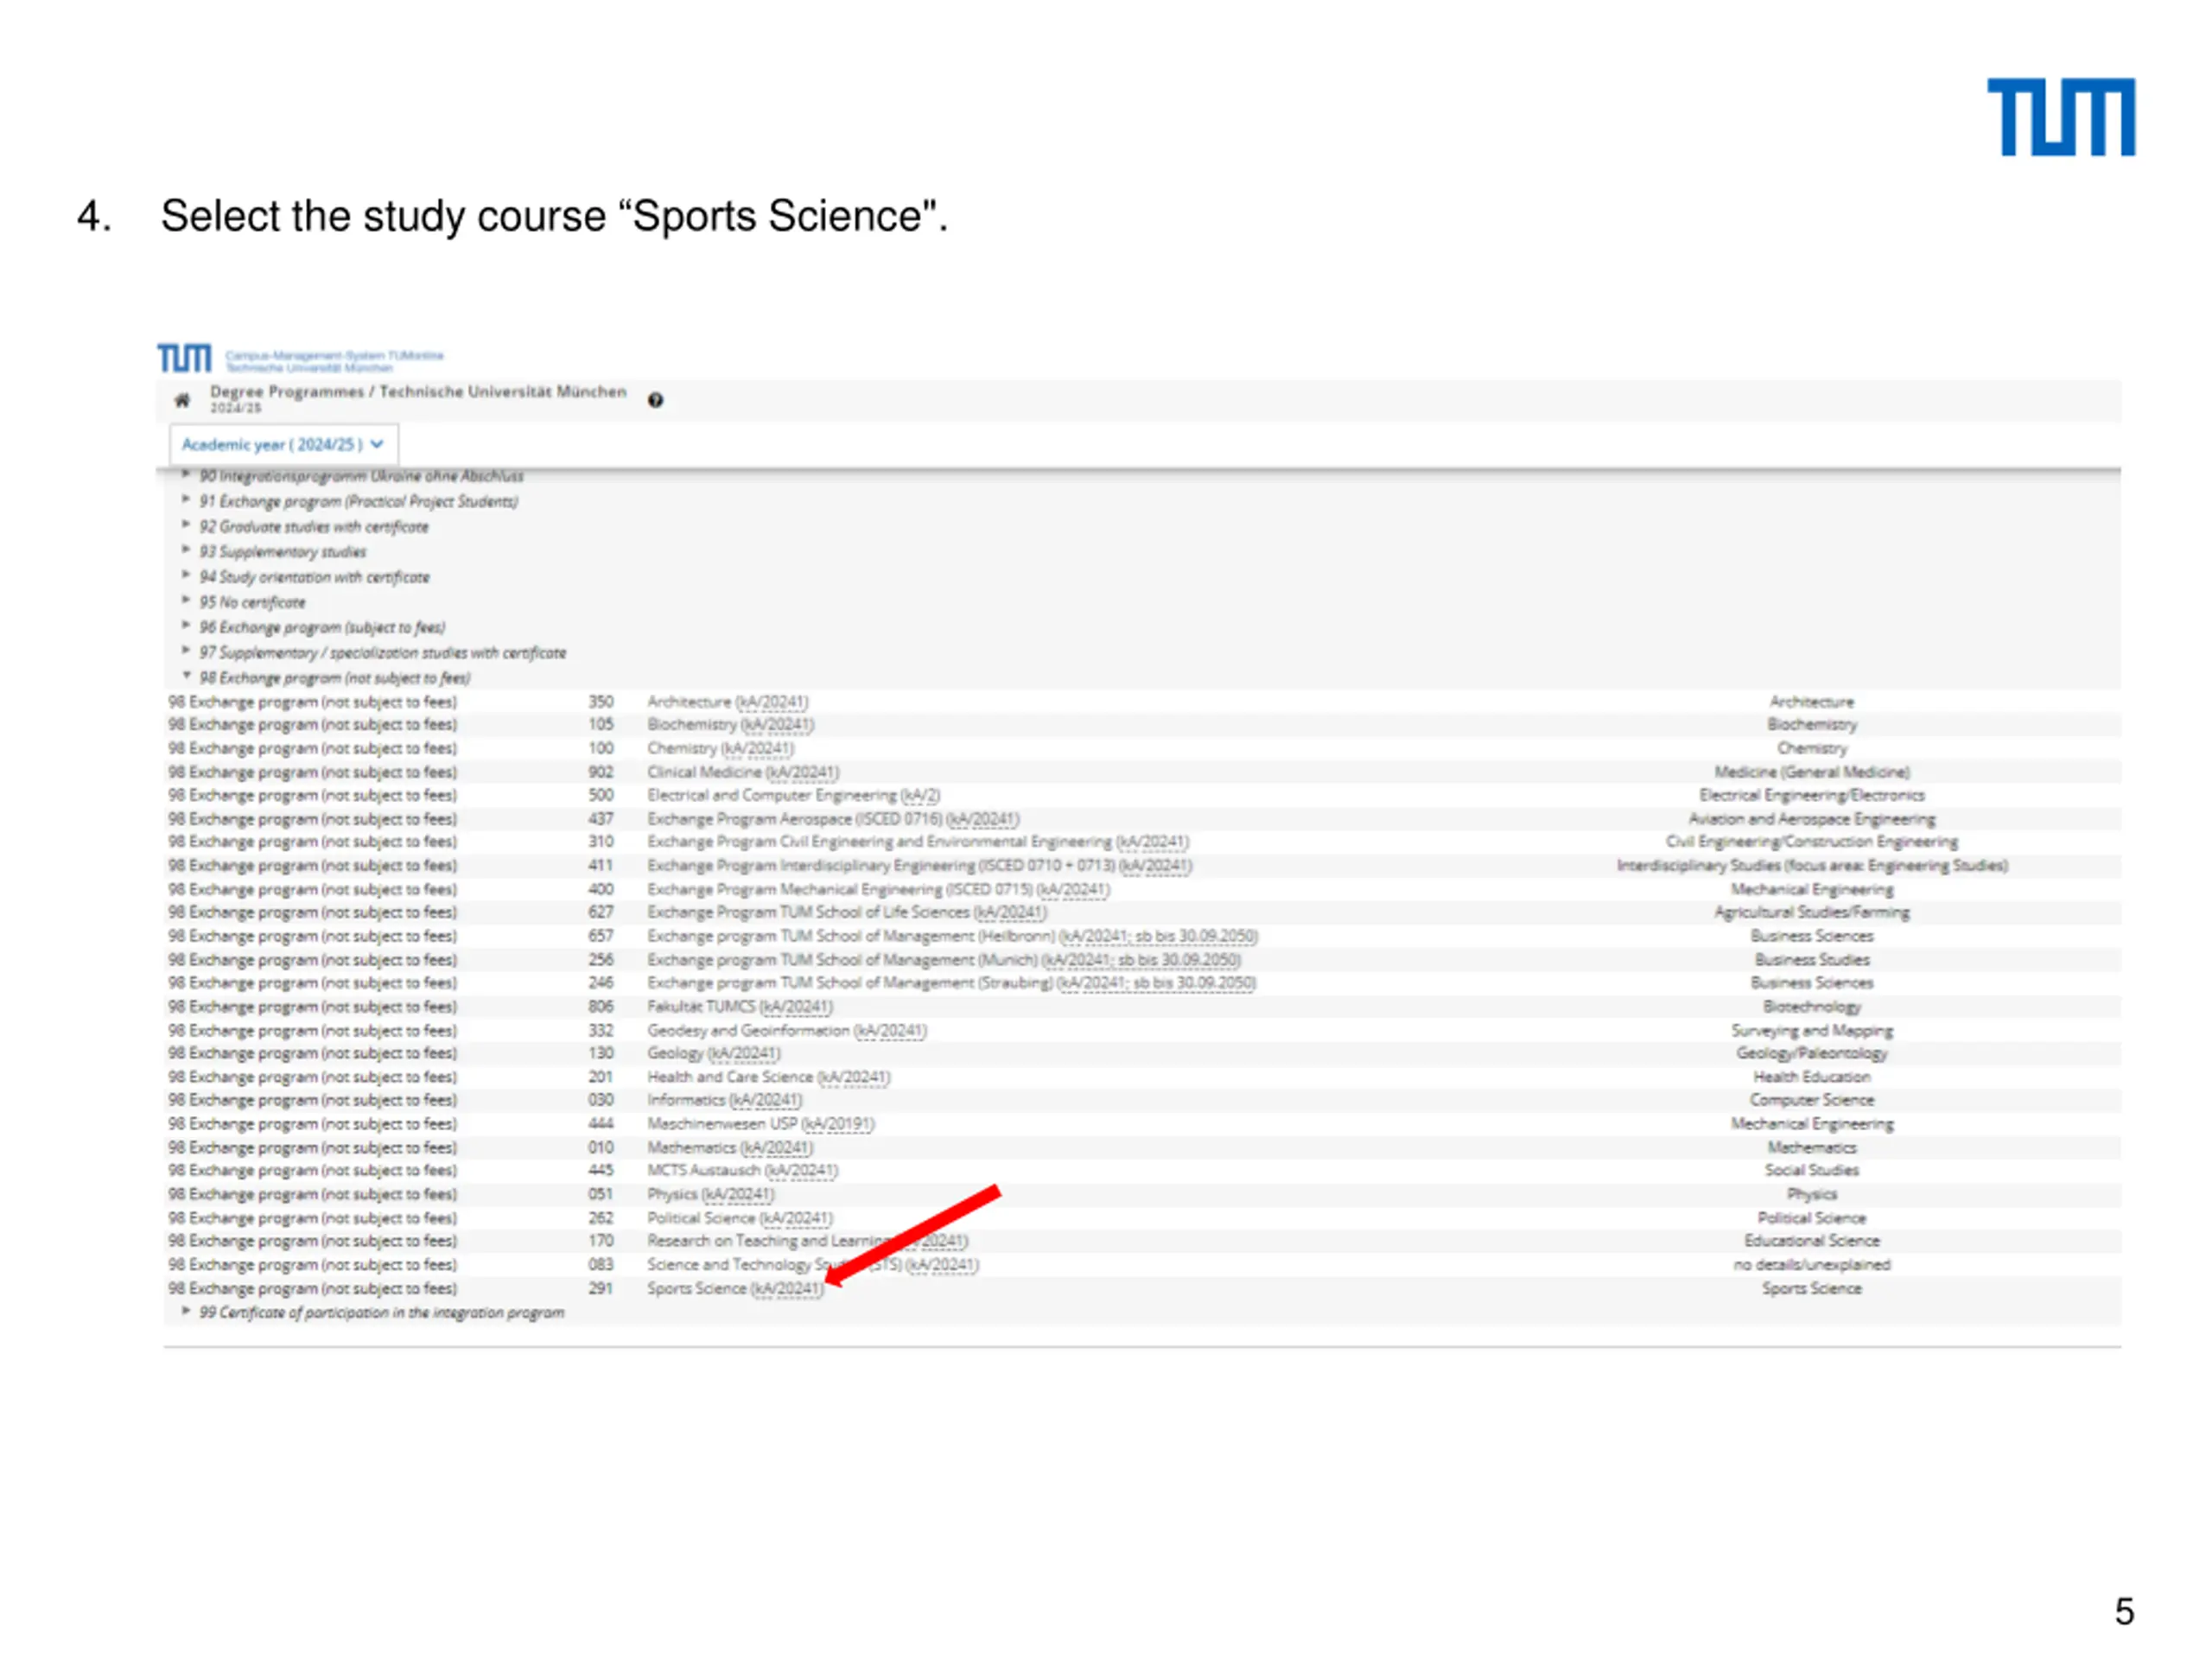Click the home icon in breadcrumb bar
2212x1659 pixels.
[182, 400]
